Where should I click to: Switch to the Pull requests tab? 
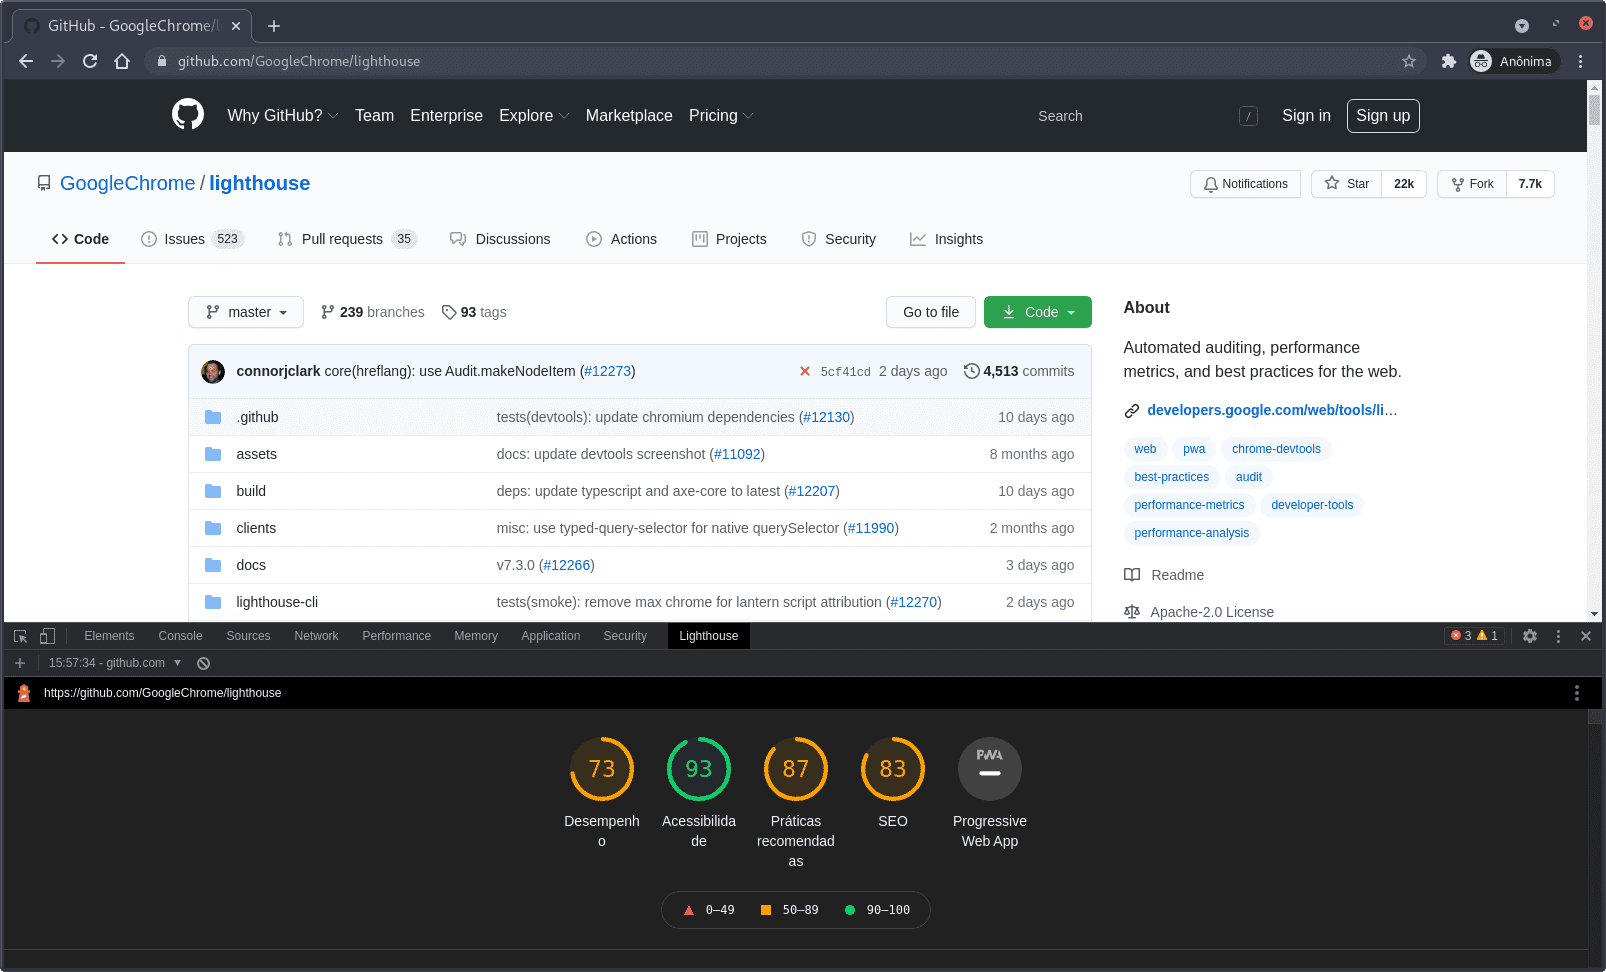(347, 239)
